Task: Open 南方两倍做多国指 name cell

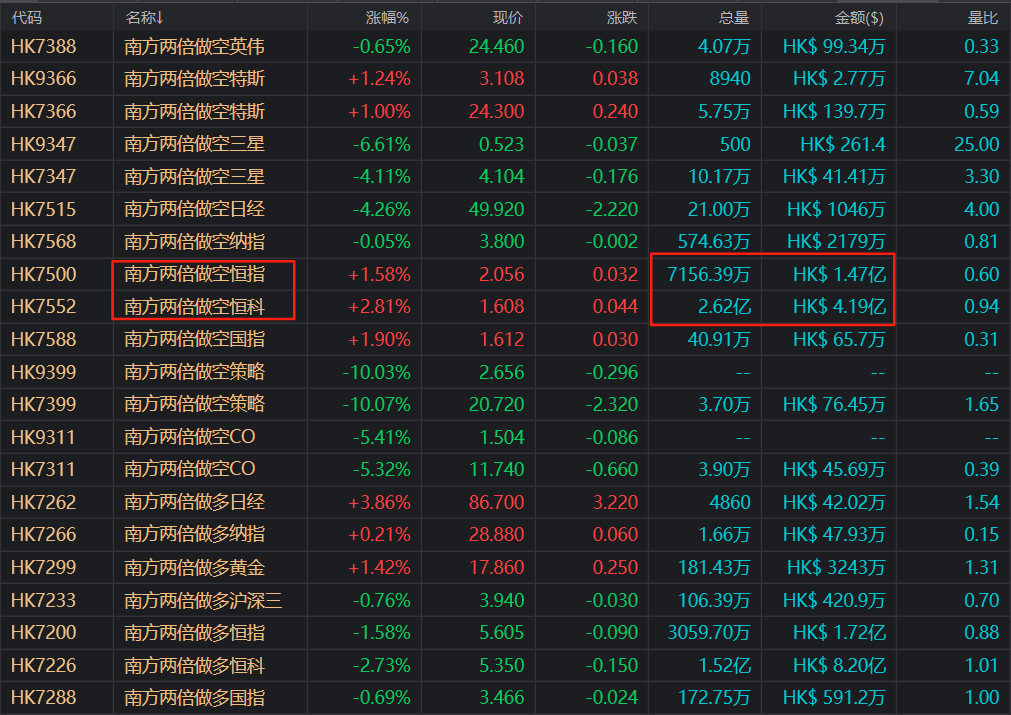Action: (x=194, y=698)
